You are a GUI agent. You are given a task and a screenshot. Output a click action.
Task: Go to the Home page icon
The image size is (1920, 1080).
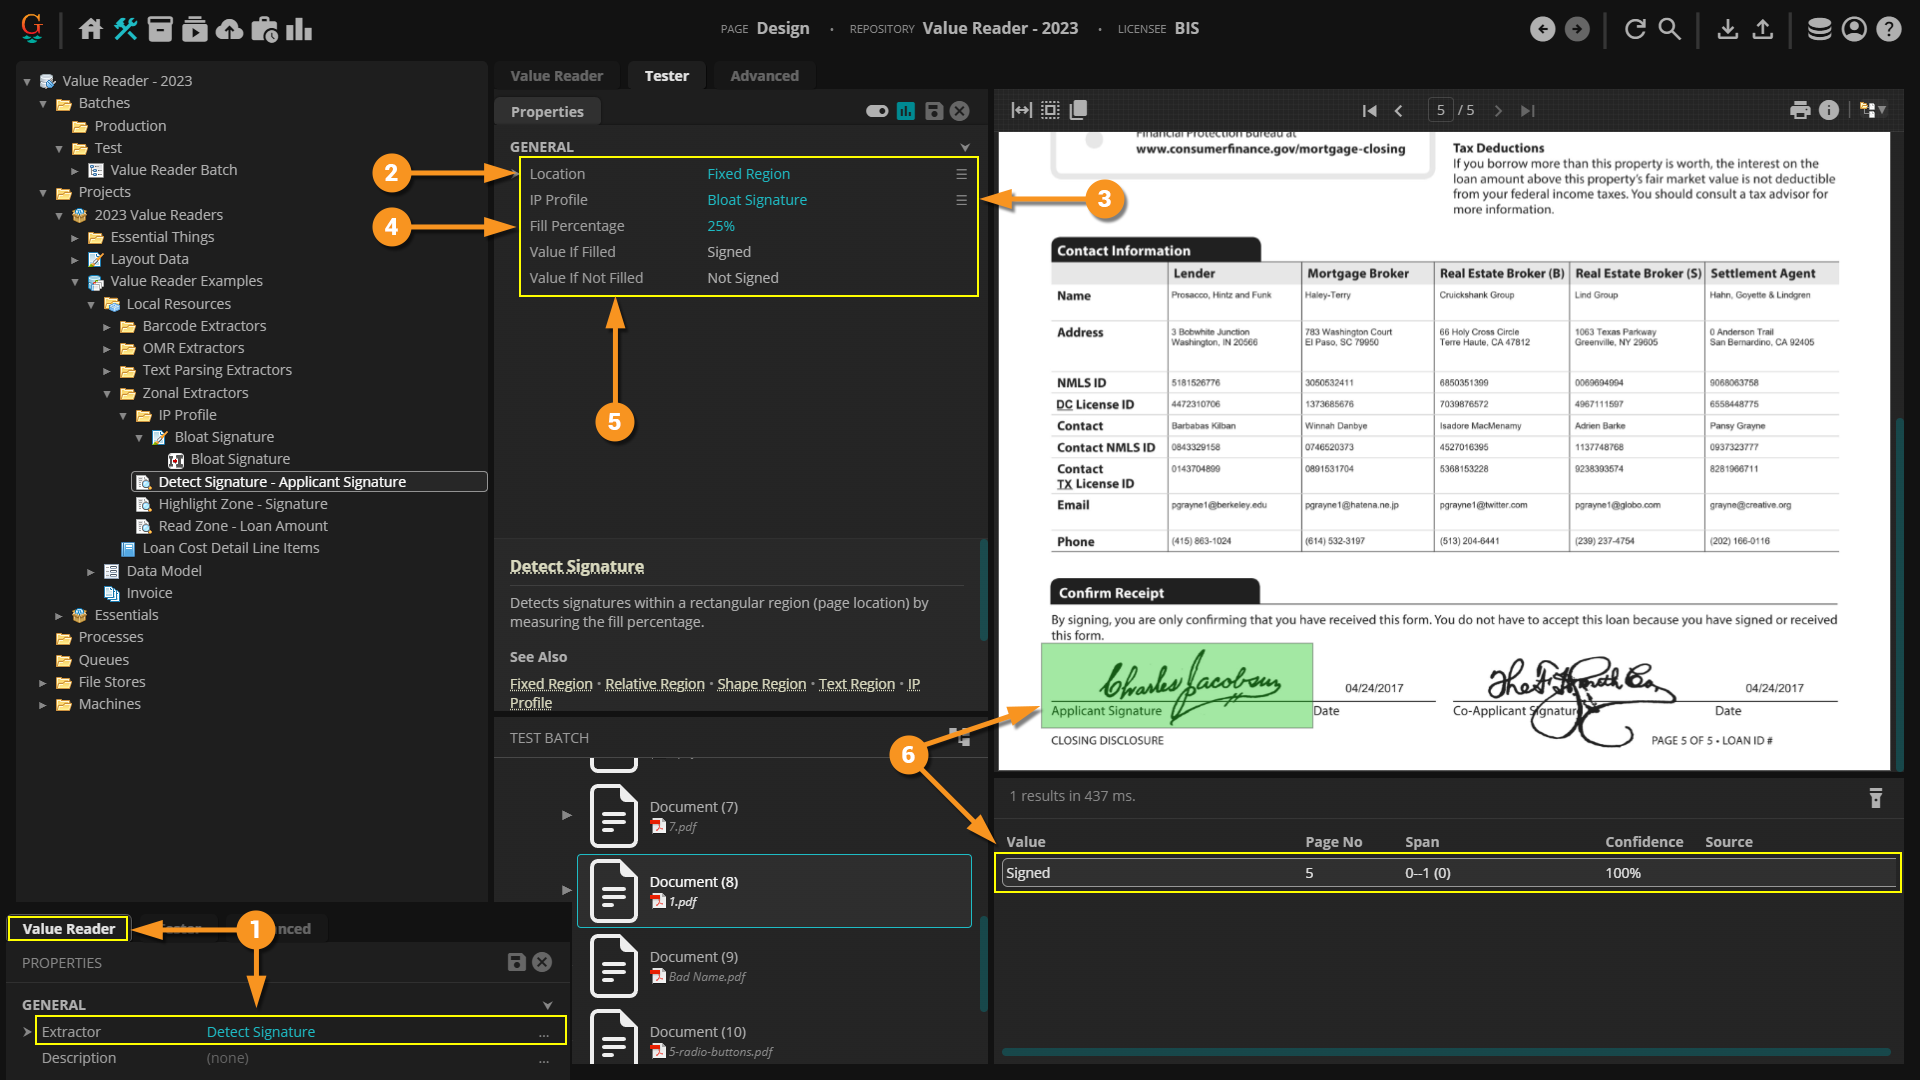(x=91, y=29)
